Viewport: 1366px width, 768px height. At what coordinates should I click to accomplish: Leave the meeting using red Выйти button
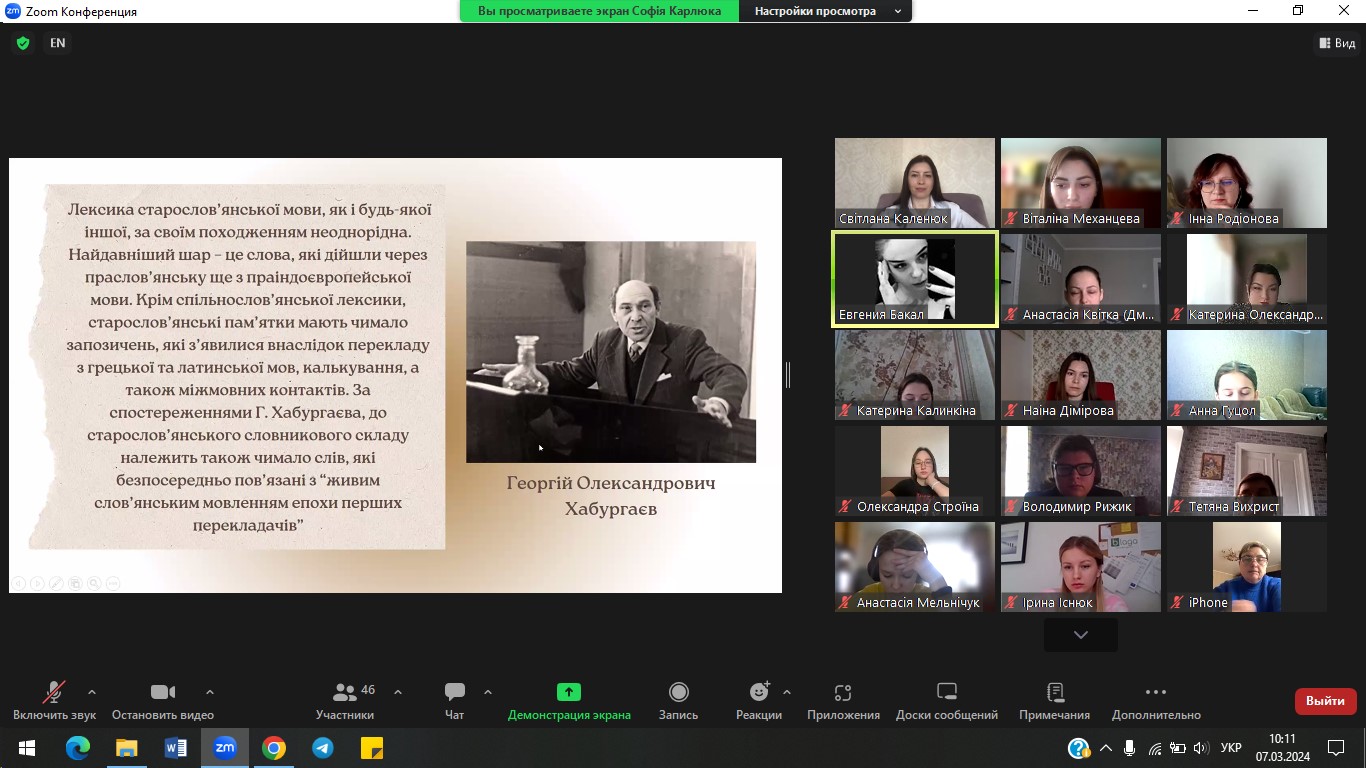[1325, 701]
